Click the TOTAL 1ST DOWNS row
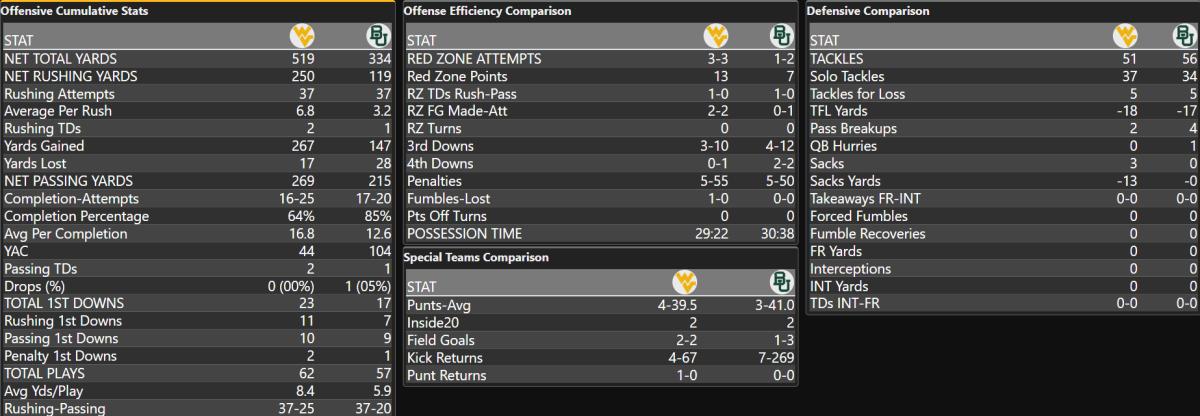This screenshot has width=1200, height=416. pyautogui.click(x=199, y=303)
